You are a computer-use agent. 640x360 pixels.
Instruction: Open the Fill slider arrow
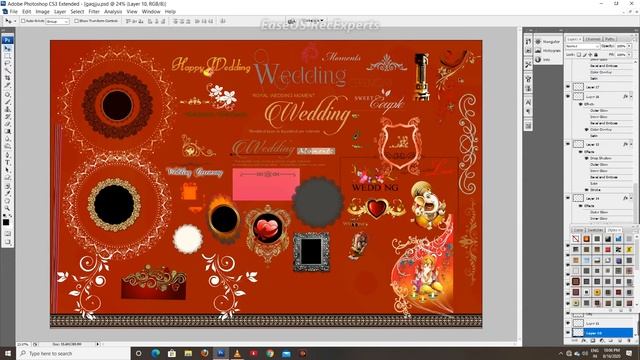(x=629, y=54)
